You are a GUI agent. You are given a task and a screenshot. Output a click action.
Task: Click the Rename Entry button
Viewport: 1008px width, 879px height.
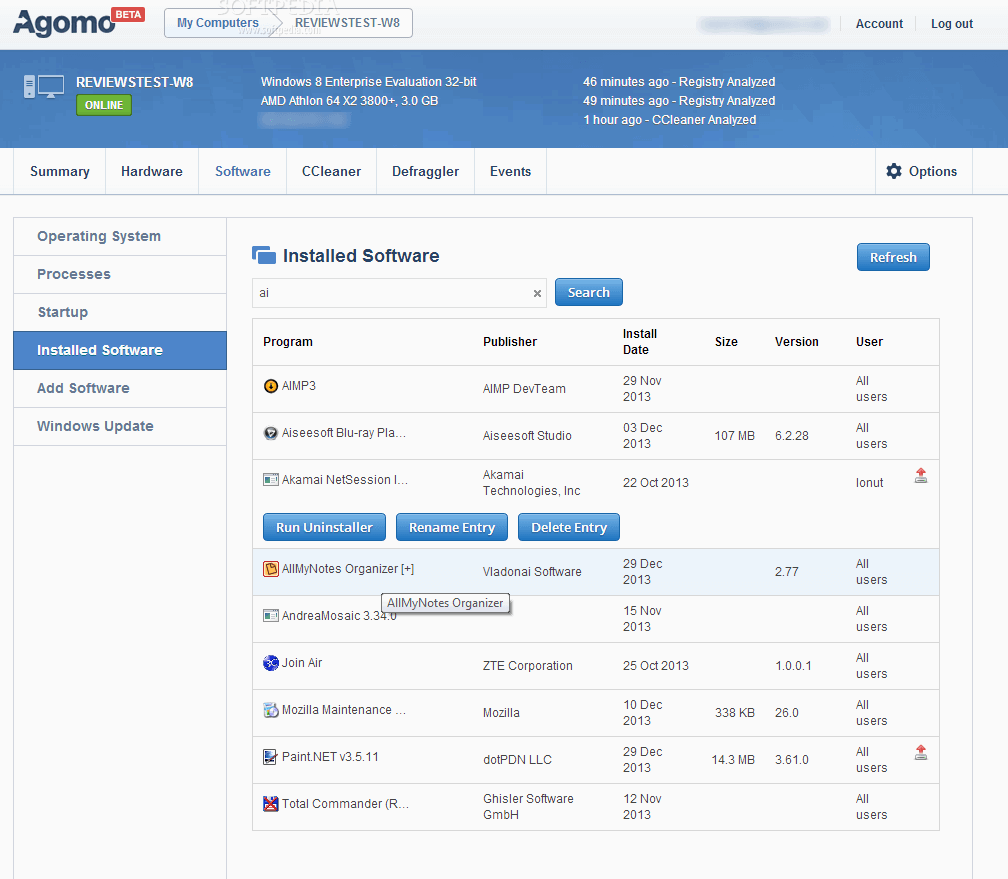(452, 527)
